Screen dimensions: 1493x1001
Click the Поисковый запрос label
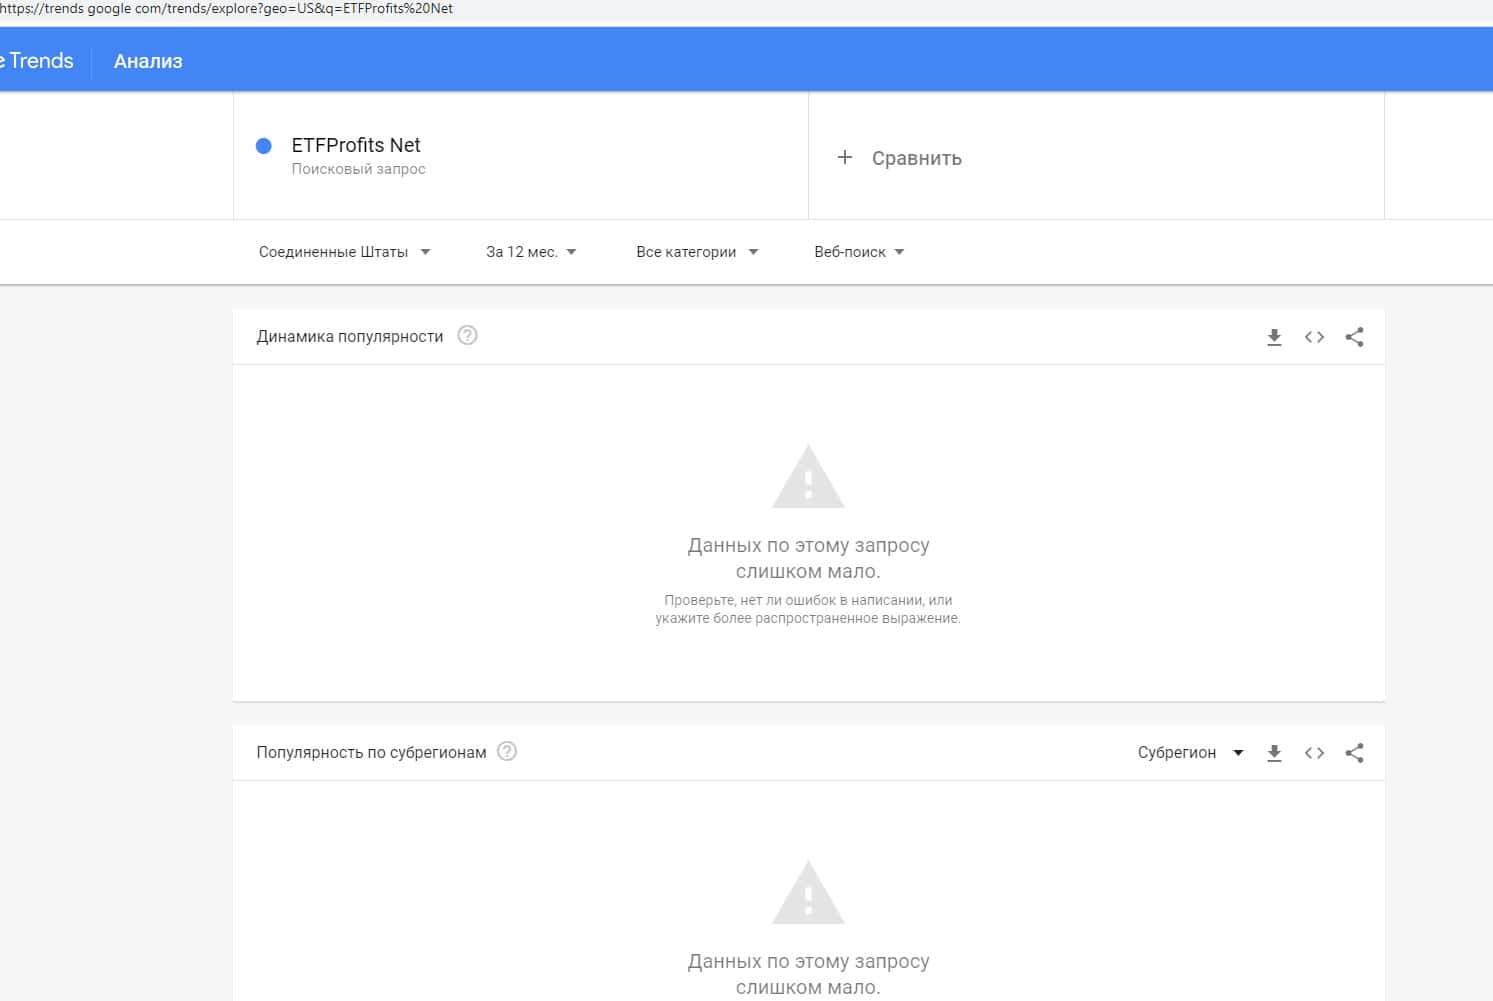coord(358,169)
